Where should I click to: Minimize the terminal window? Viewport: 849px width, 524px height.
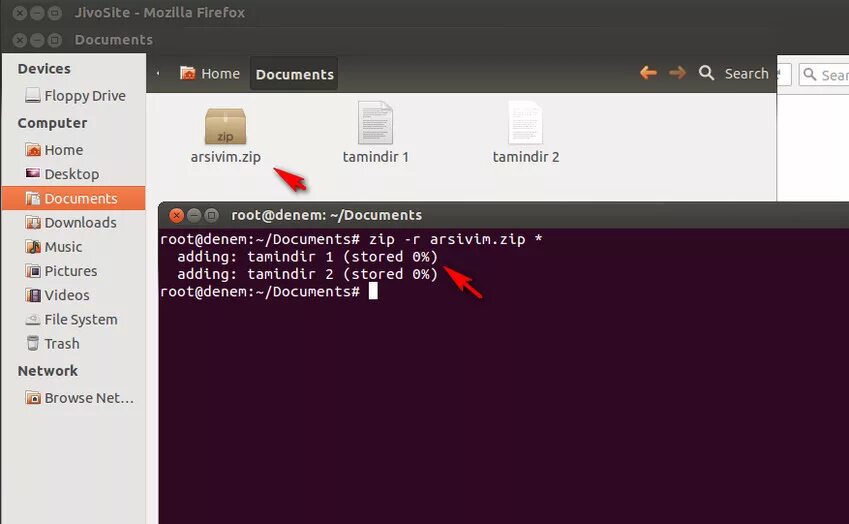coord(194,215)
